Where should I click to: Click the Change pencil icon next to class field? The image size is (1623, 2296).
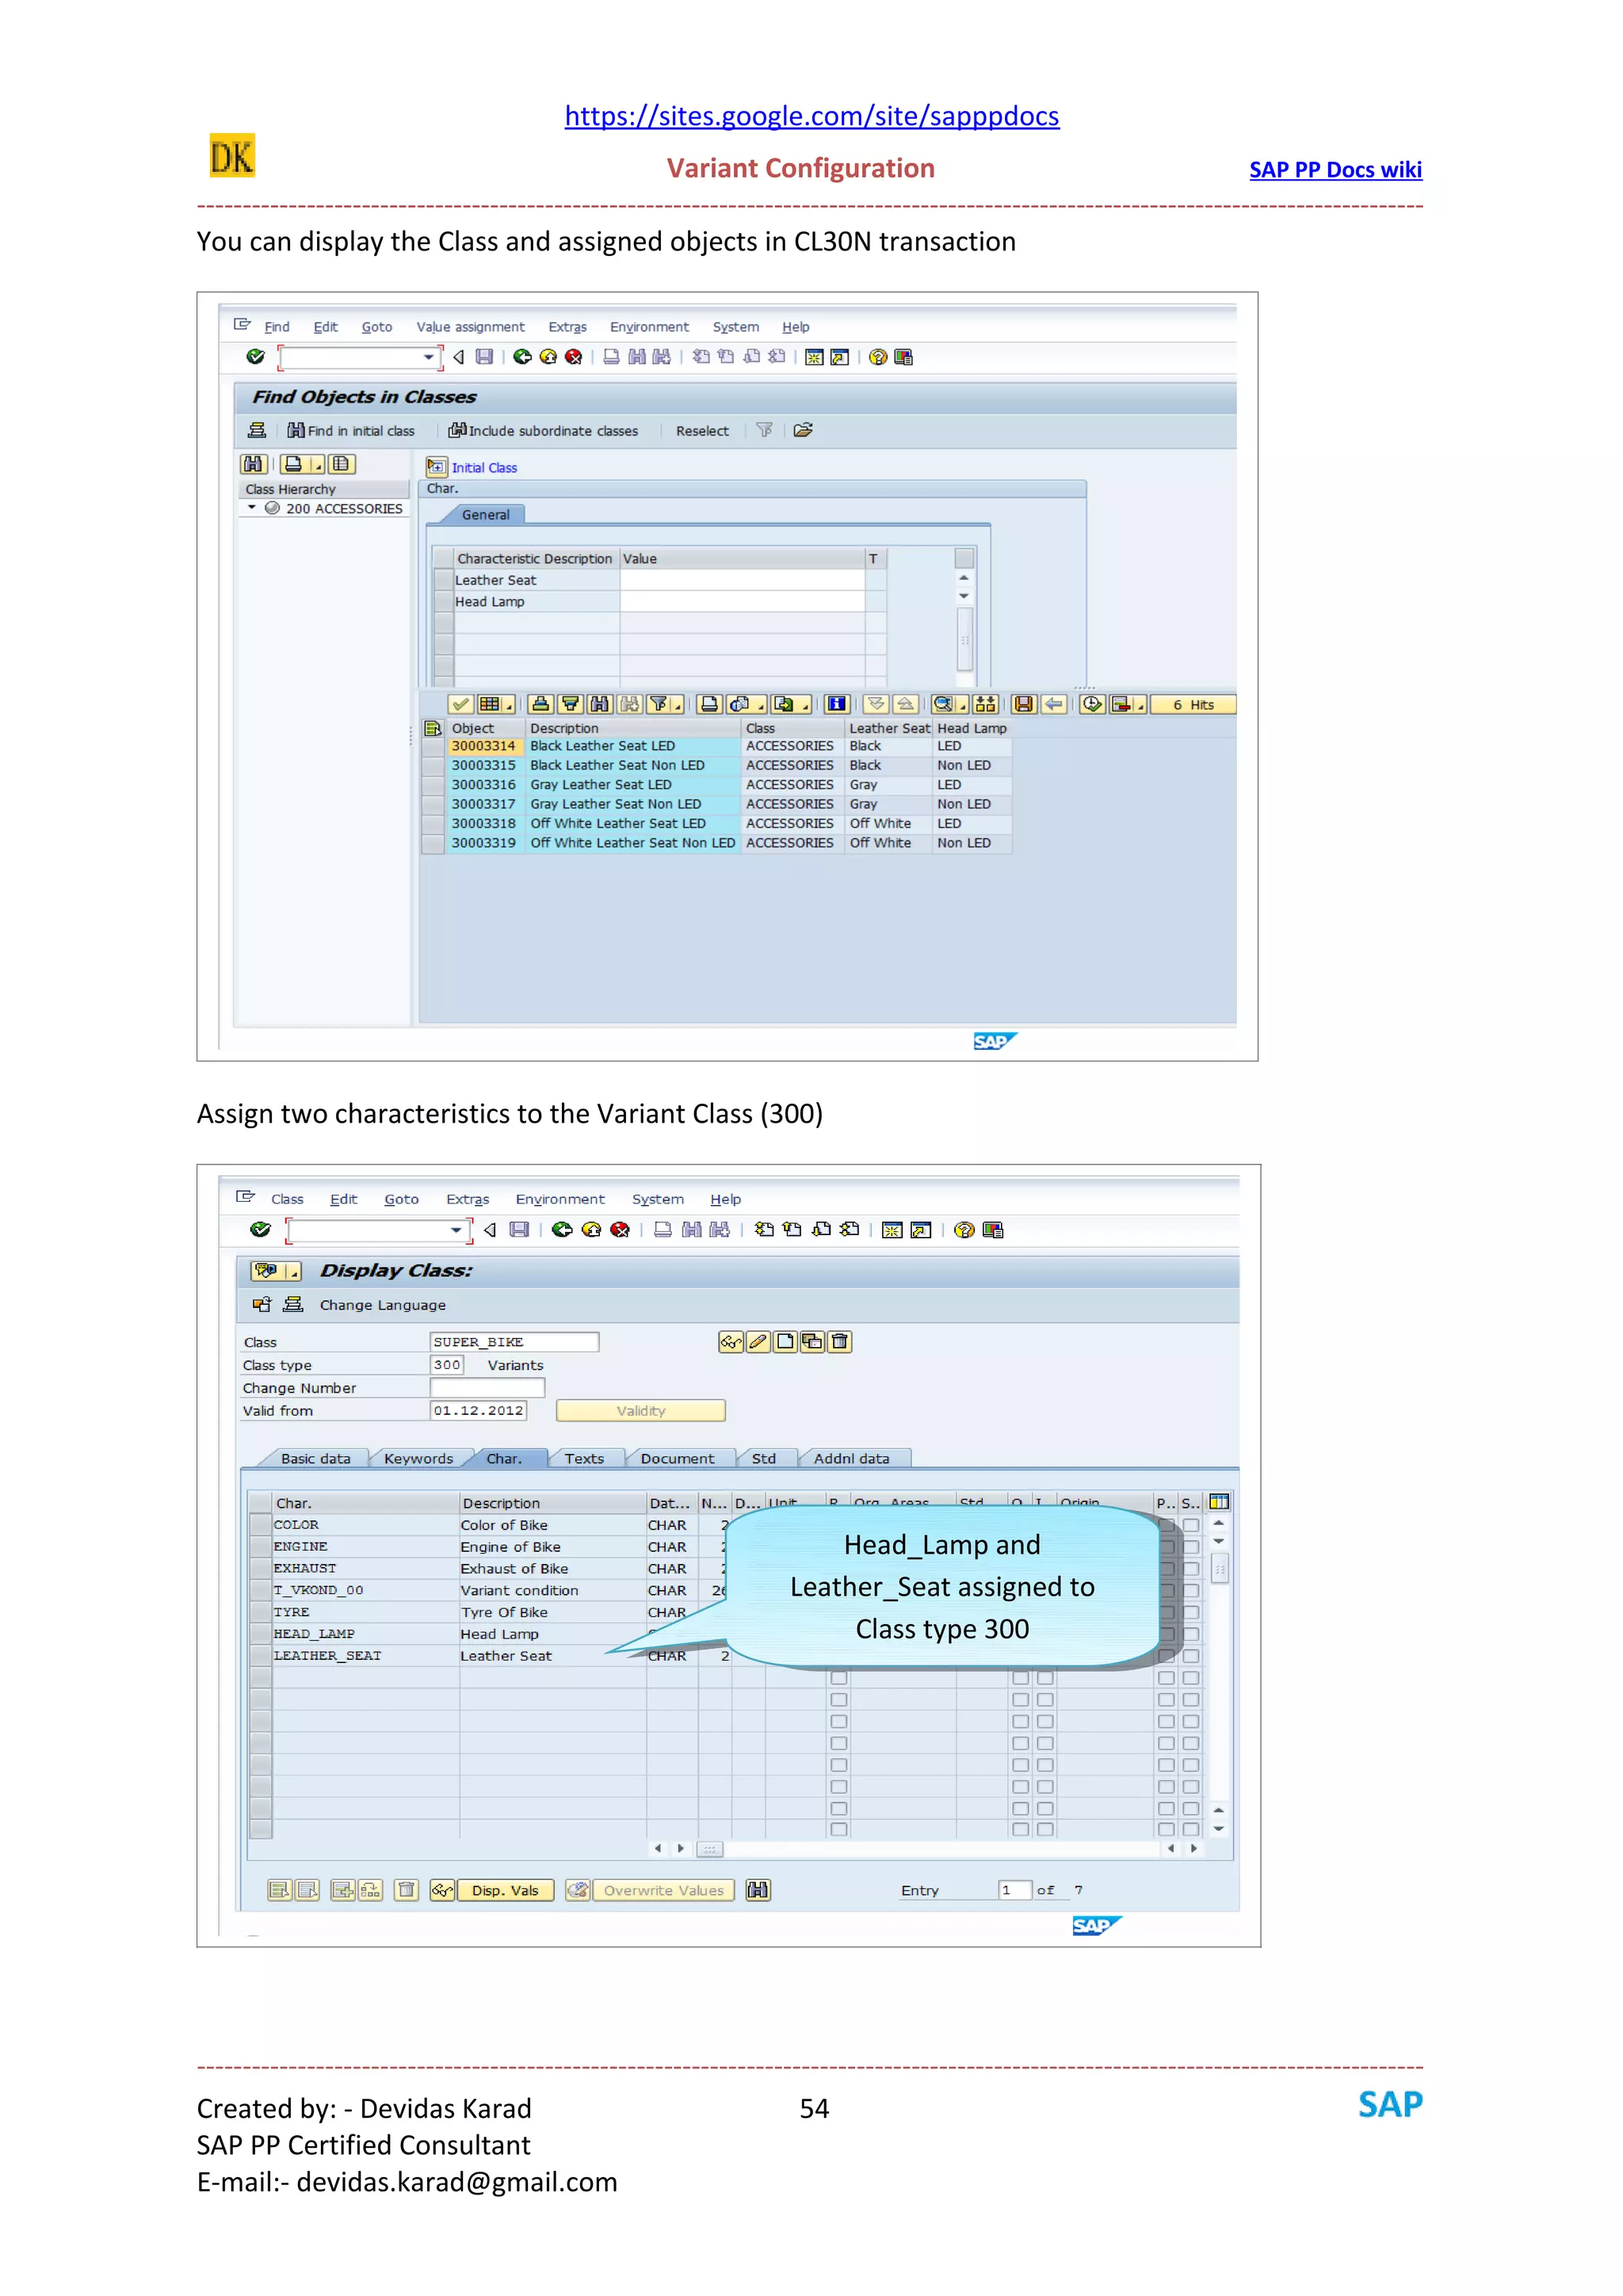[x=758, y=1342]
